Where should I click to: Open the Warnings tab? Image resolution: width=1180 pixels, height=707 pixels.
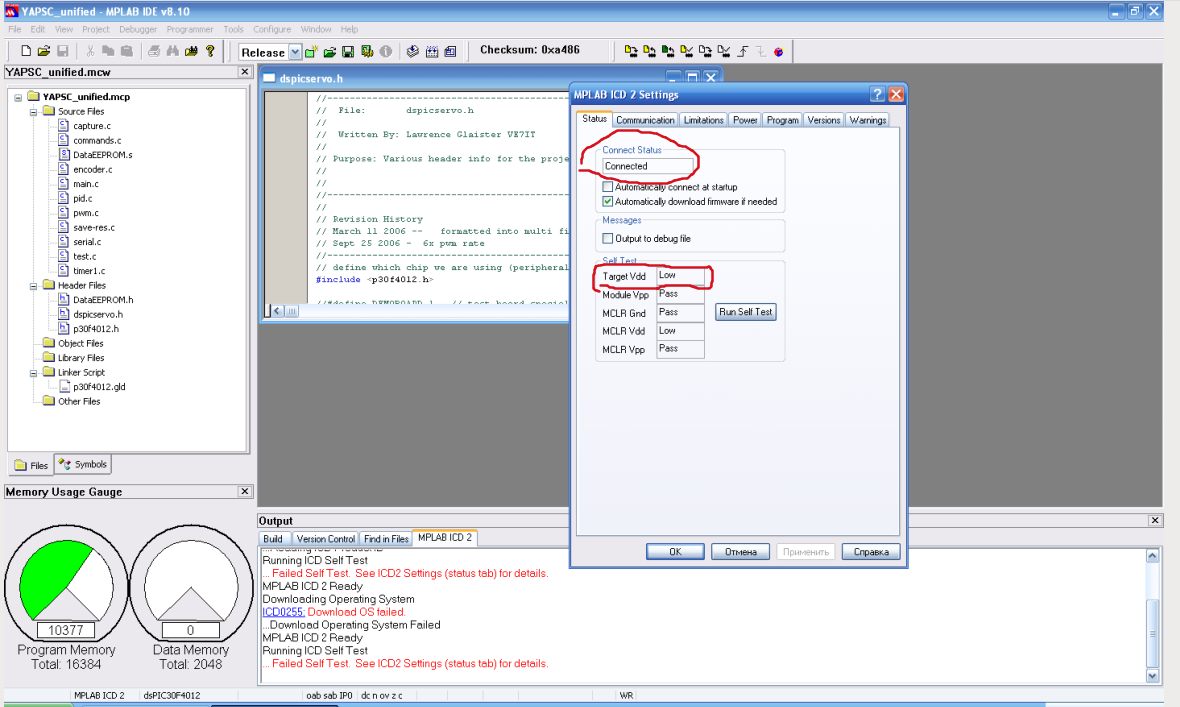(868, 120)
